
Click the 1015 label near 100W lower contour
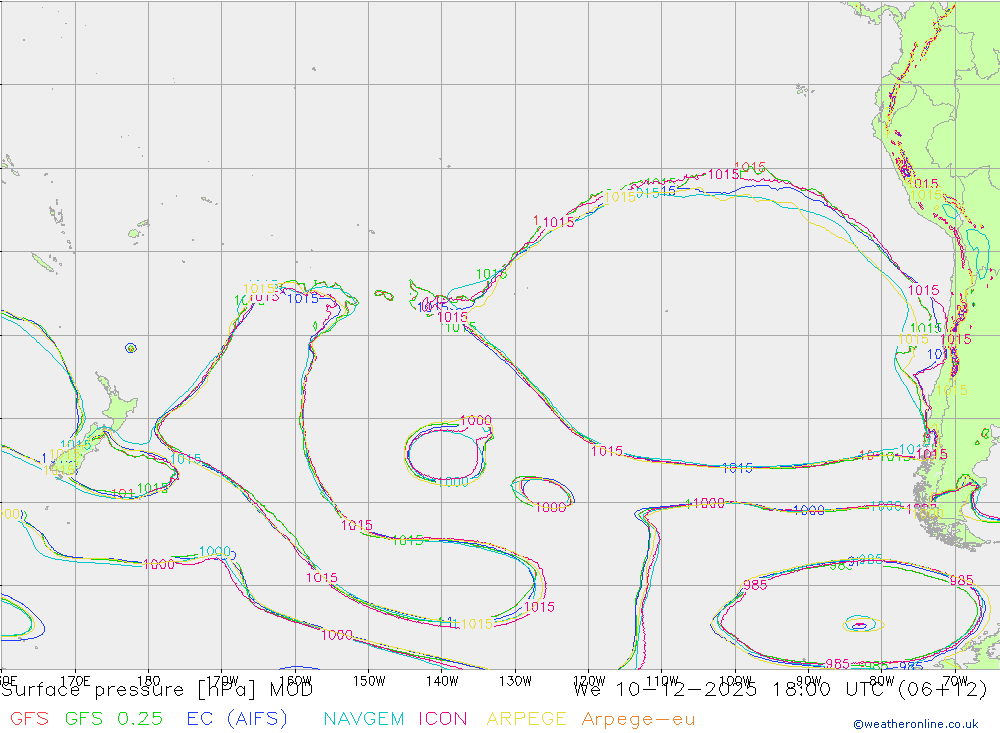[x=737, y=468]
